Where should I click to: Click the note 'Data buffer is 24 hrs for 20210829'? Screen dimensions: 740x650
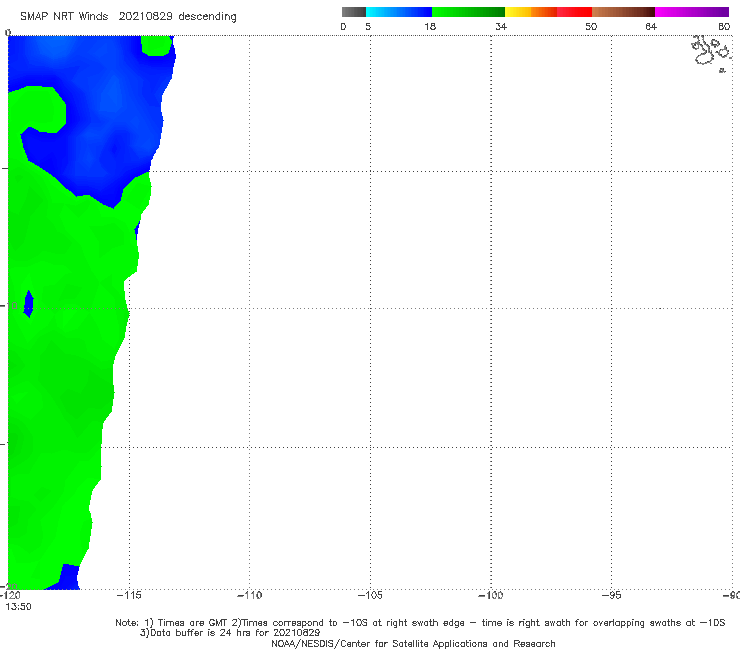pyautogui.click(x=230, y=633)
